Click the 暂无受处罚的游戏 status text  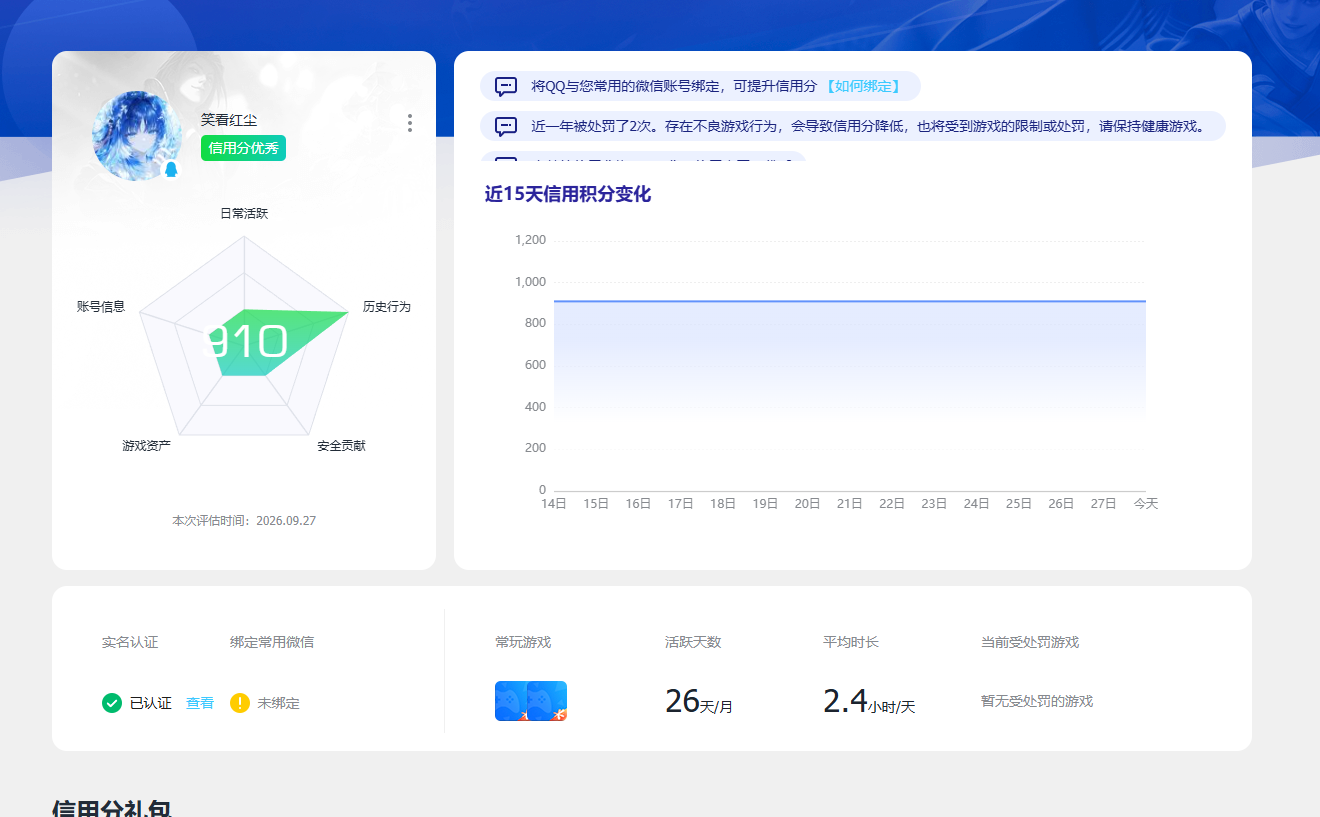pyautogui.click(x=1037, y=701)
